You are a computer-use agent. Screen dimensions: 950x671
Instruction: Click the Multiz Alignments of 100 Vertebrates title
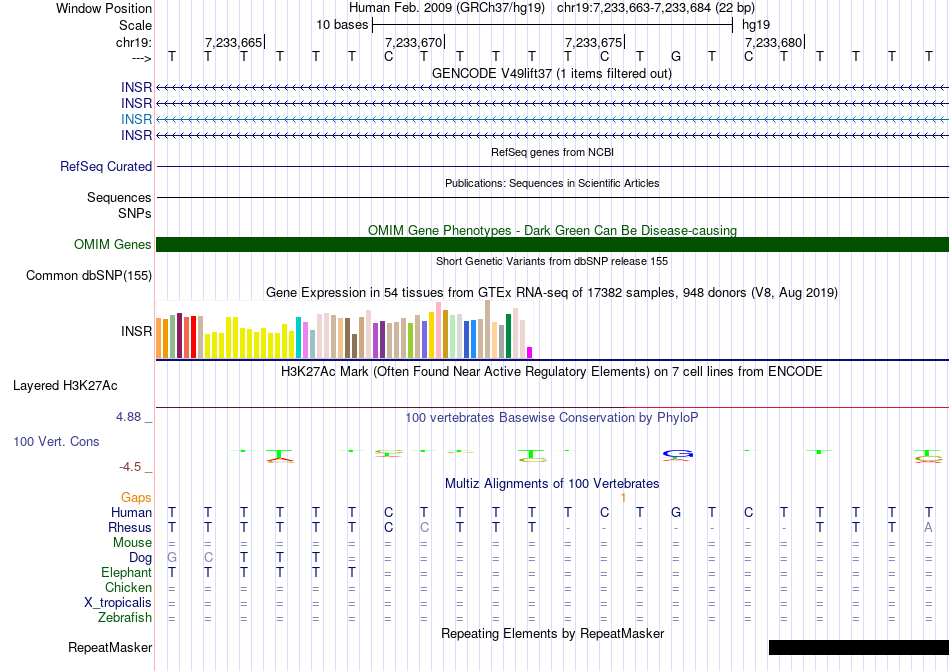[x=552, y=484]
